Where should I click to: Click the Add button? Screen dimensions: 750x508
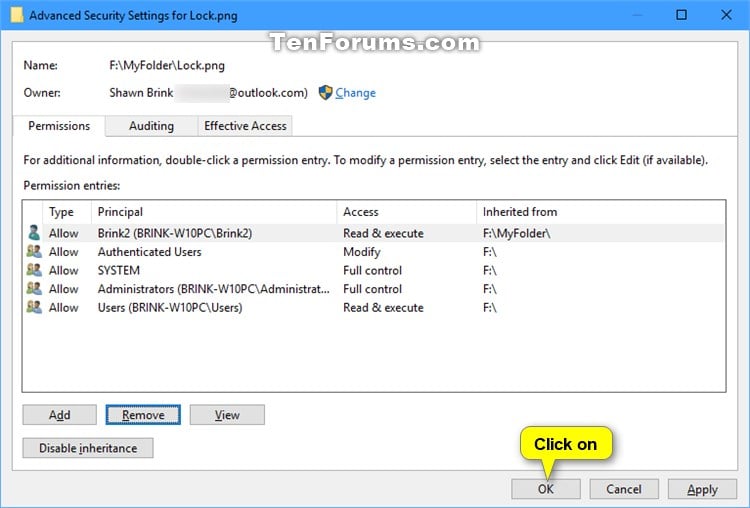point(59,415)
